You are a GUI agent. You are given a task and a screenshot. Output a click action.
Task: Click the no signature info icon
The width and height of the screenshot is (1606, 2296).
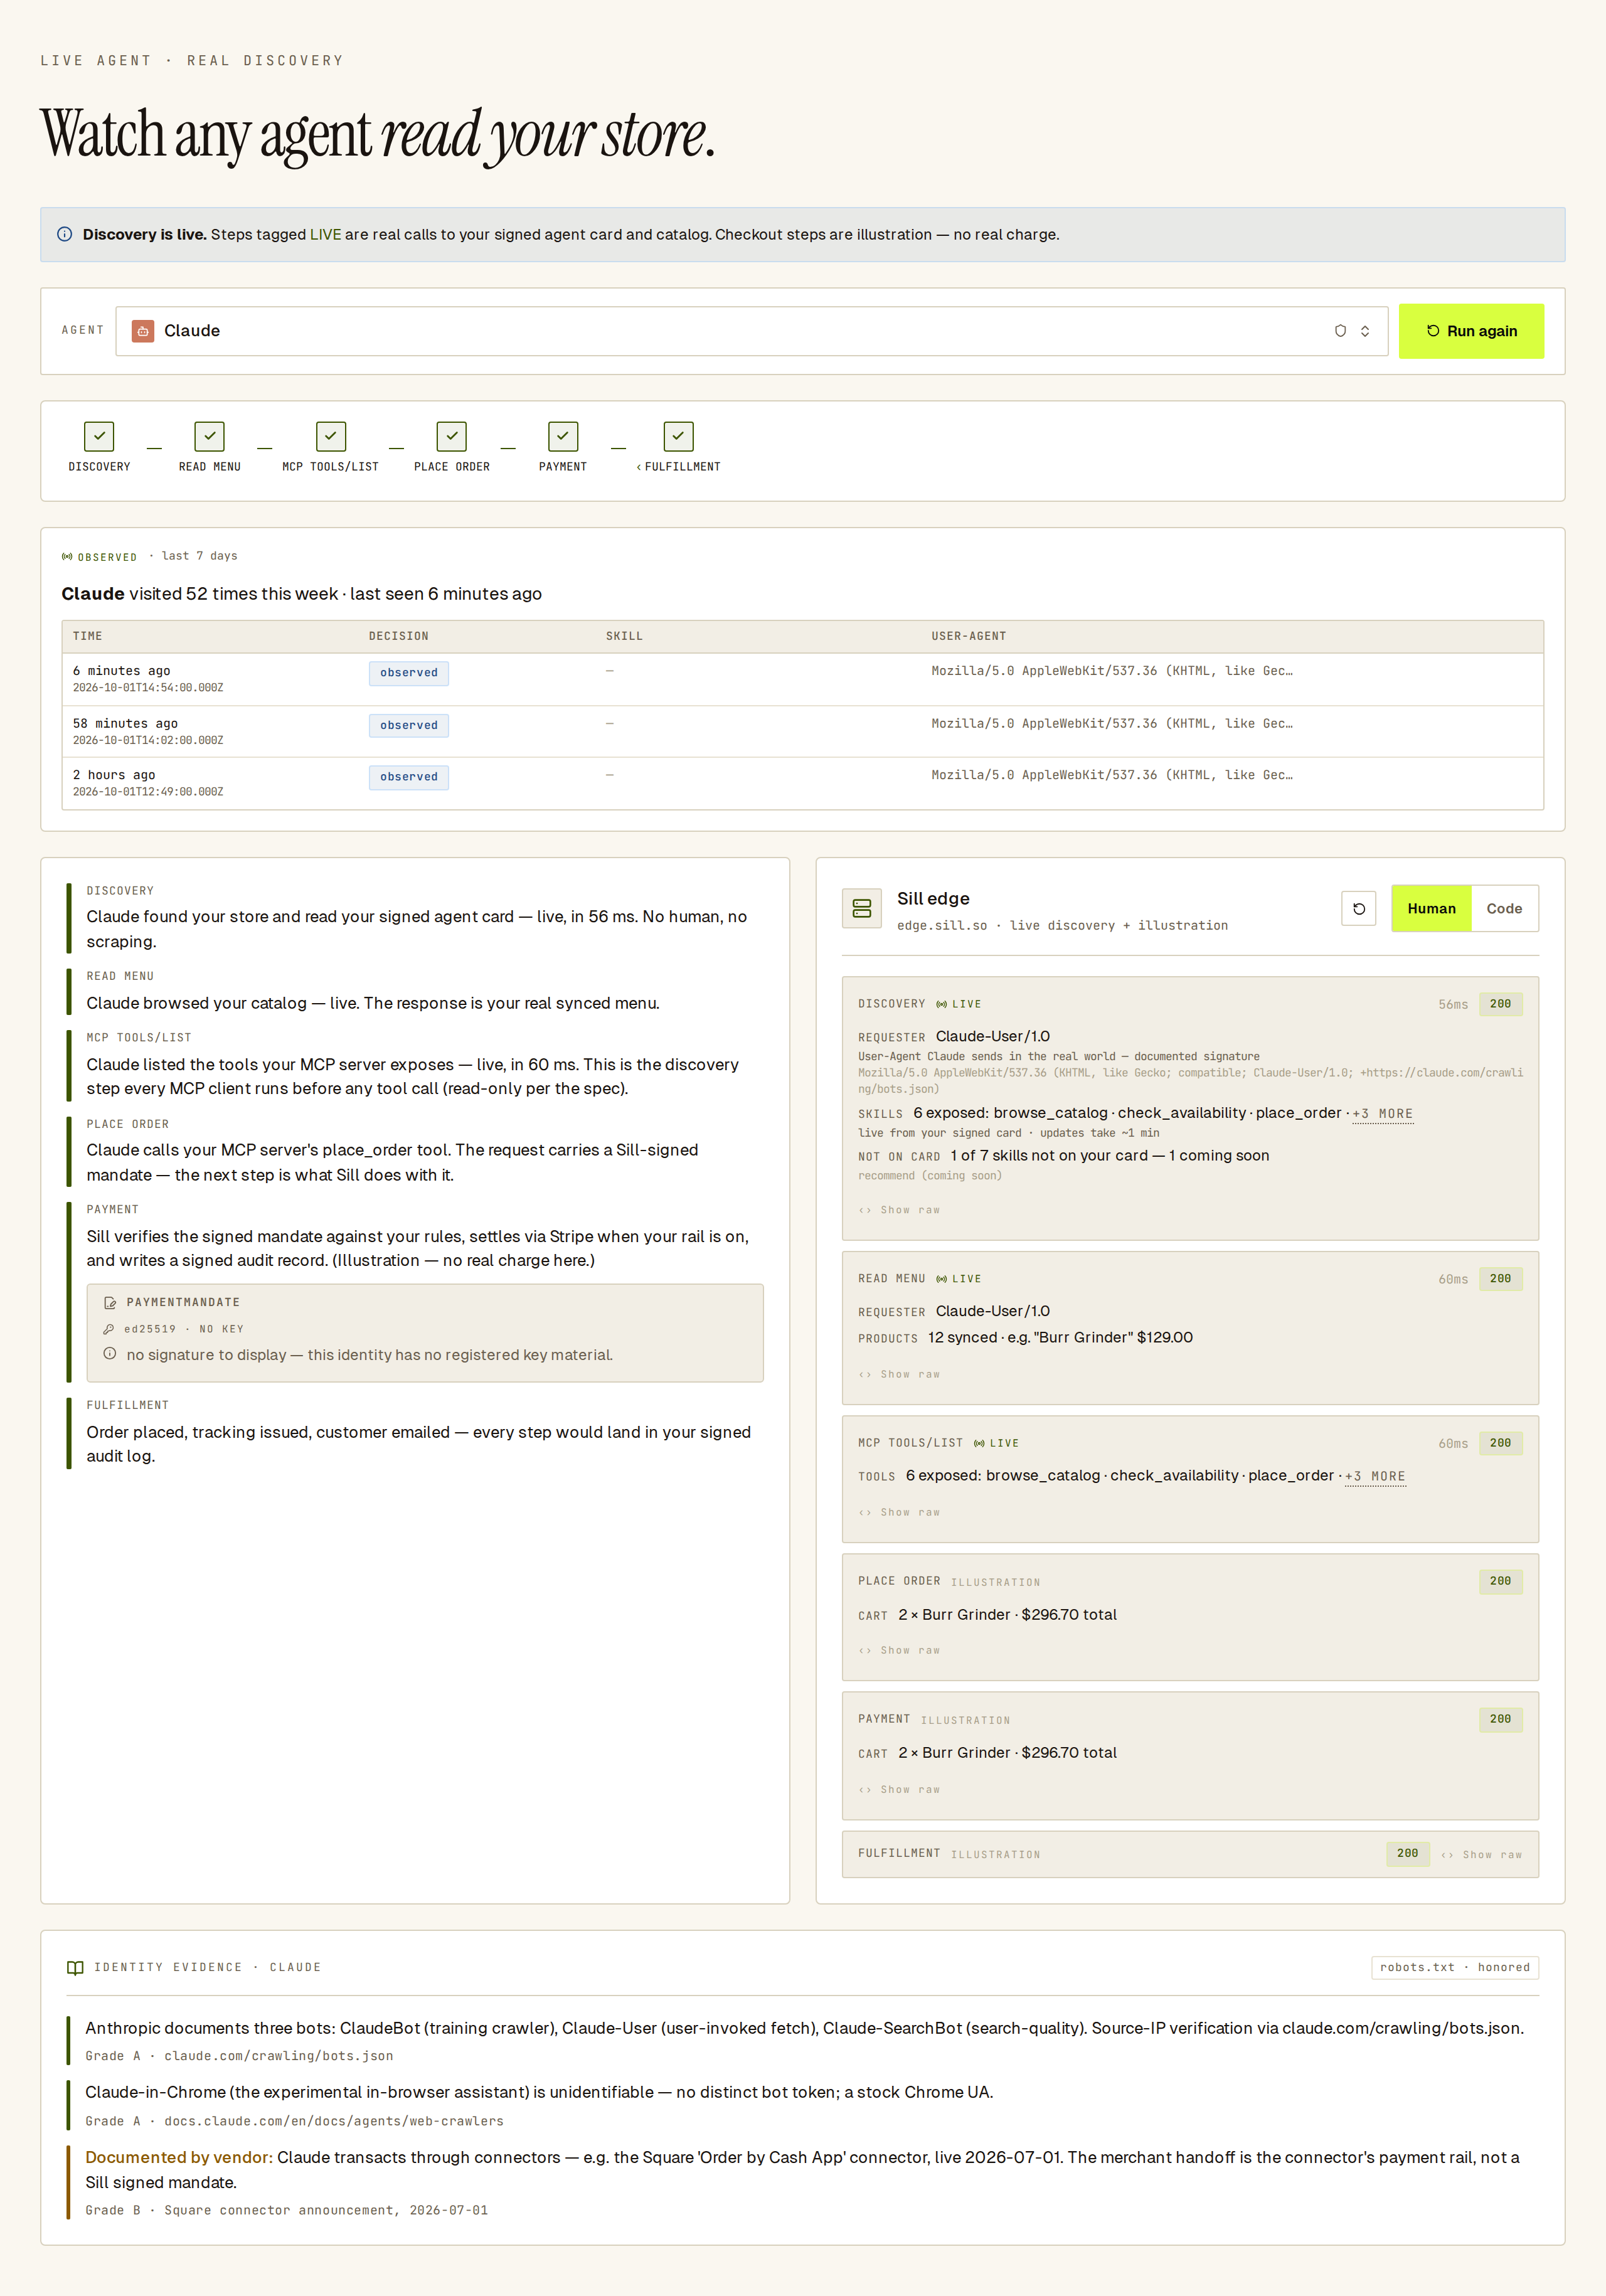click(110, 1354)
